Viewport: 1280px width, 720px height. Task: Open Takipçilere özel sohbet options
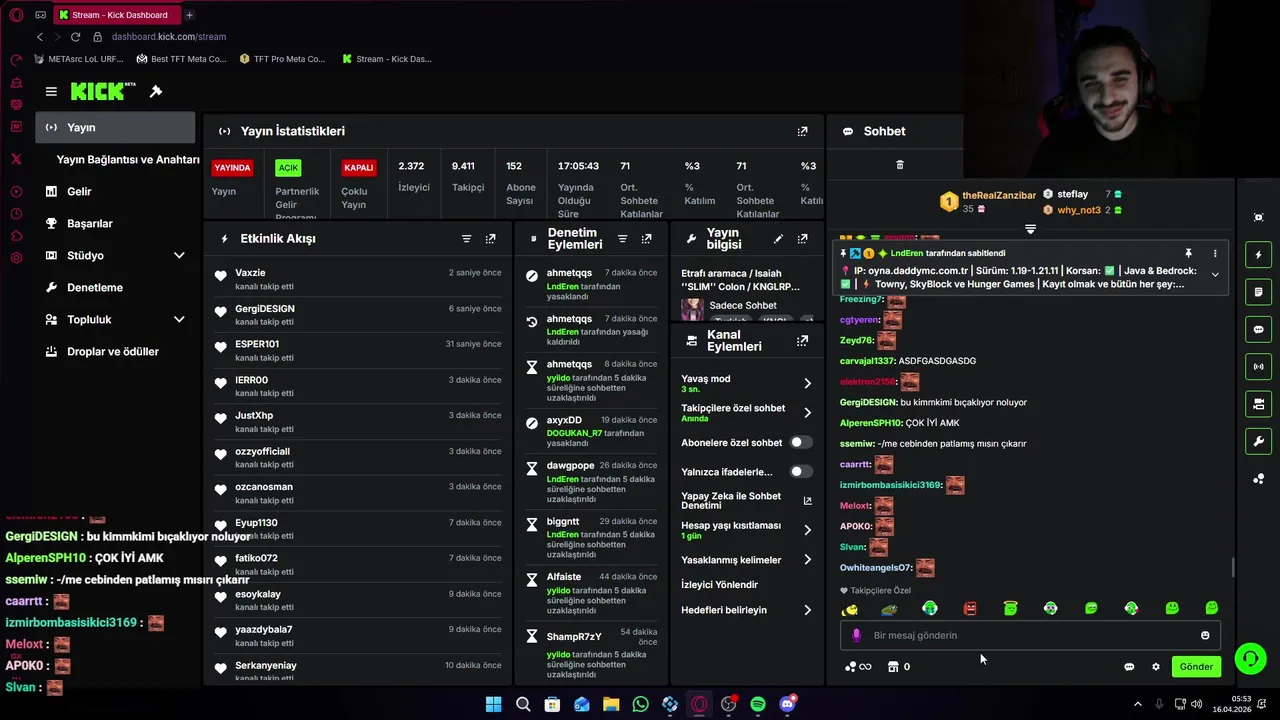click(807, 412)
